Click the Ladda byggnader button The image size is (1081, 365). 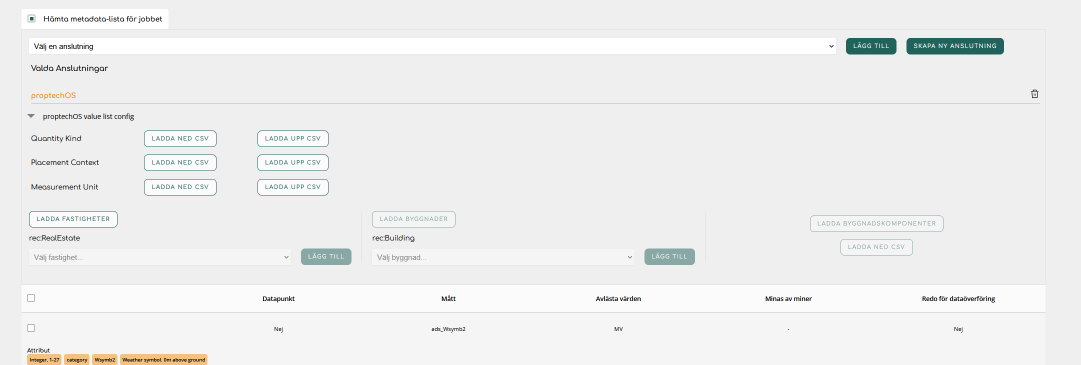coord(414,219)
